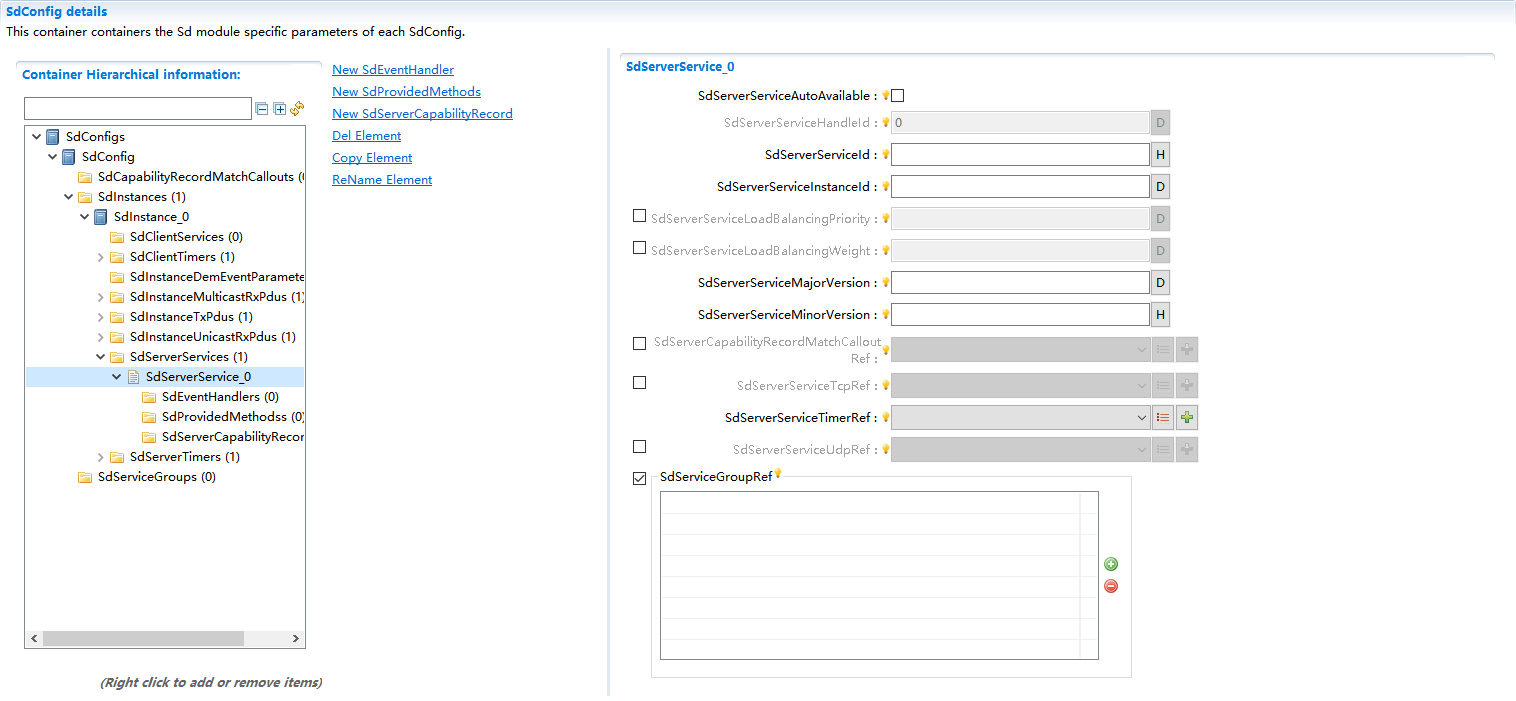This screenshot has height=701, width=1516.
Task: Click the tree horizontal scrollbar thumb
Action: 143,638
